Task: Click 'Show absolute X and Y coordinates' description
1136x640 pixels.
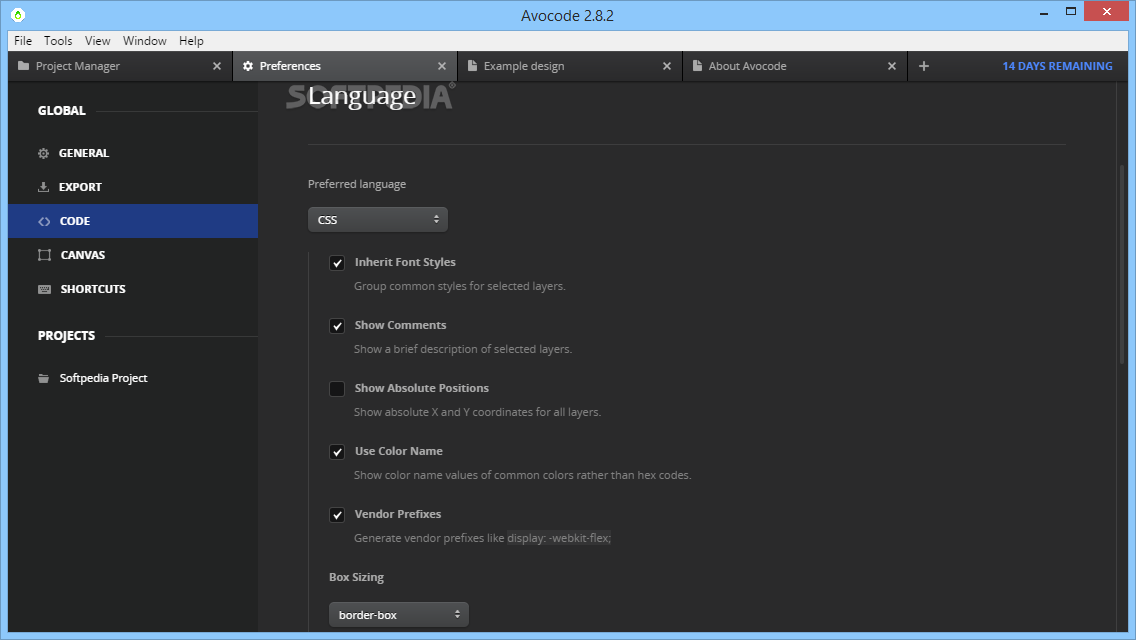Action: pyautogui.click(x=477, y=412)
